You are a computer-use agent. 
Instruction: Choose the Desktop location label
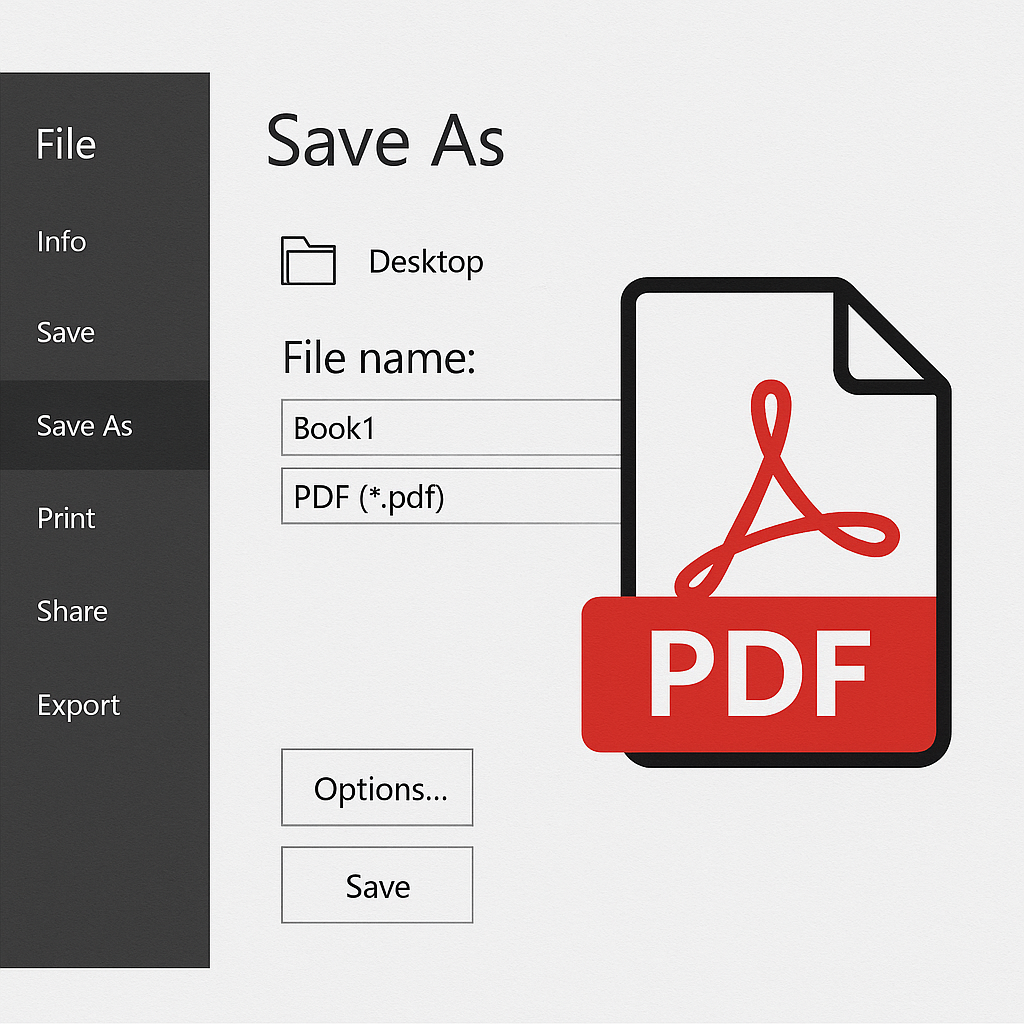pos(426,262)
